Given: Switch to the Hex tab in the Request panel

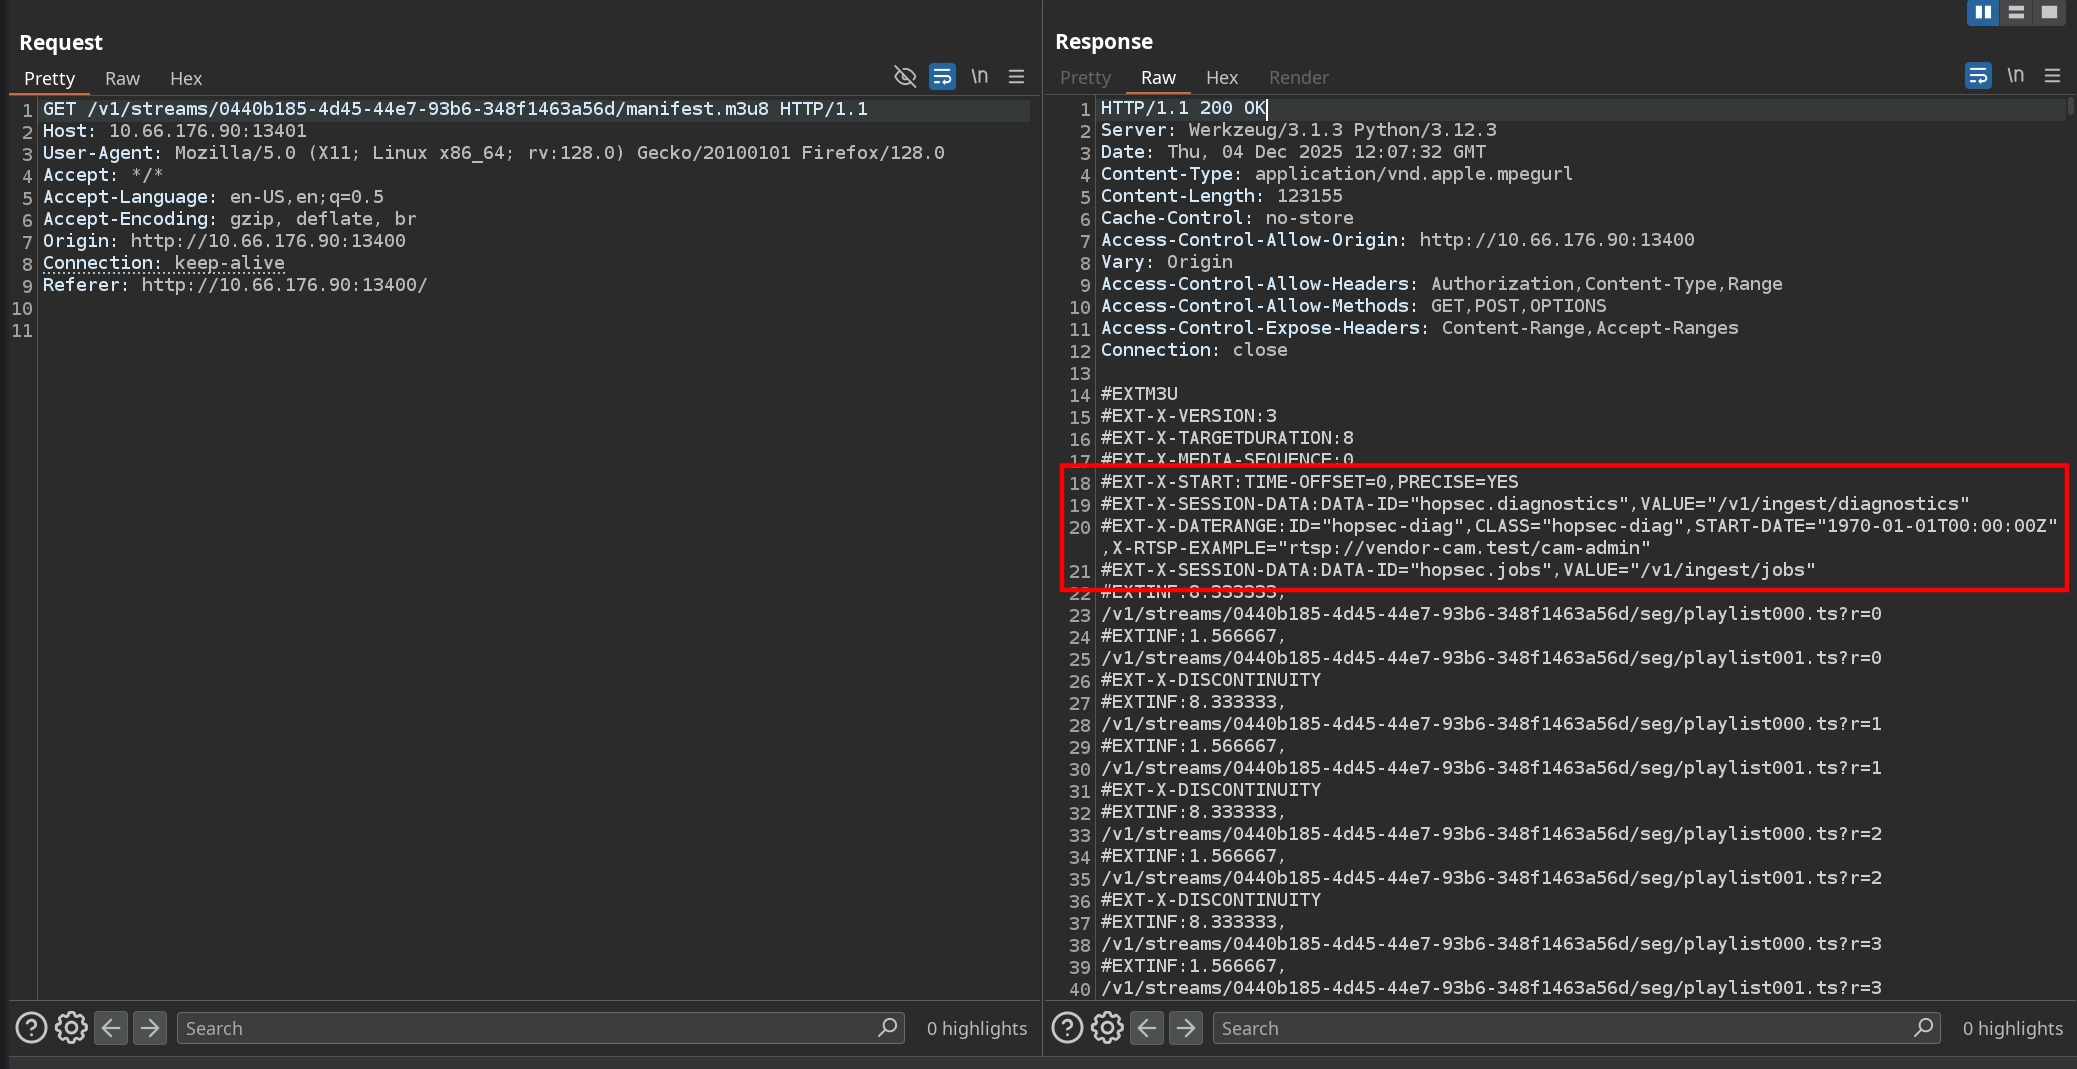Looking at the screenshot, I should click(185, 78).
